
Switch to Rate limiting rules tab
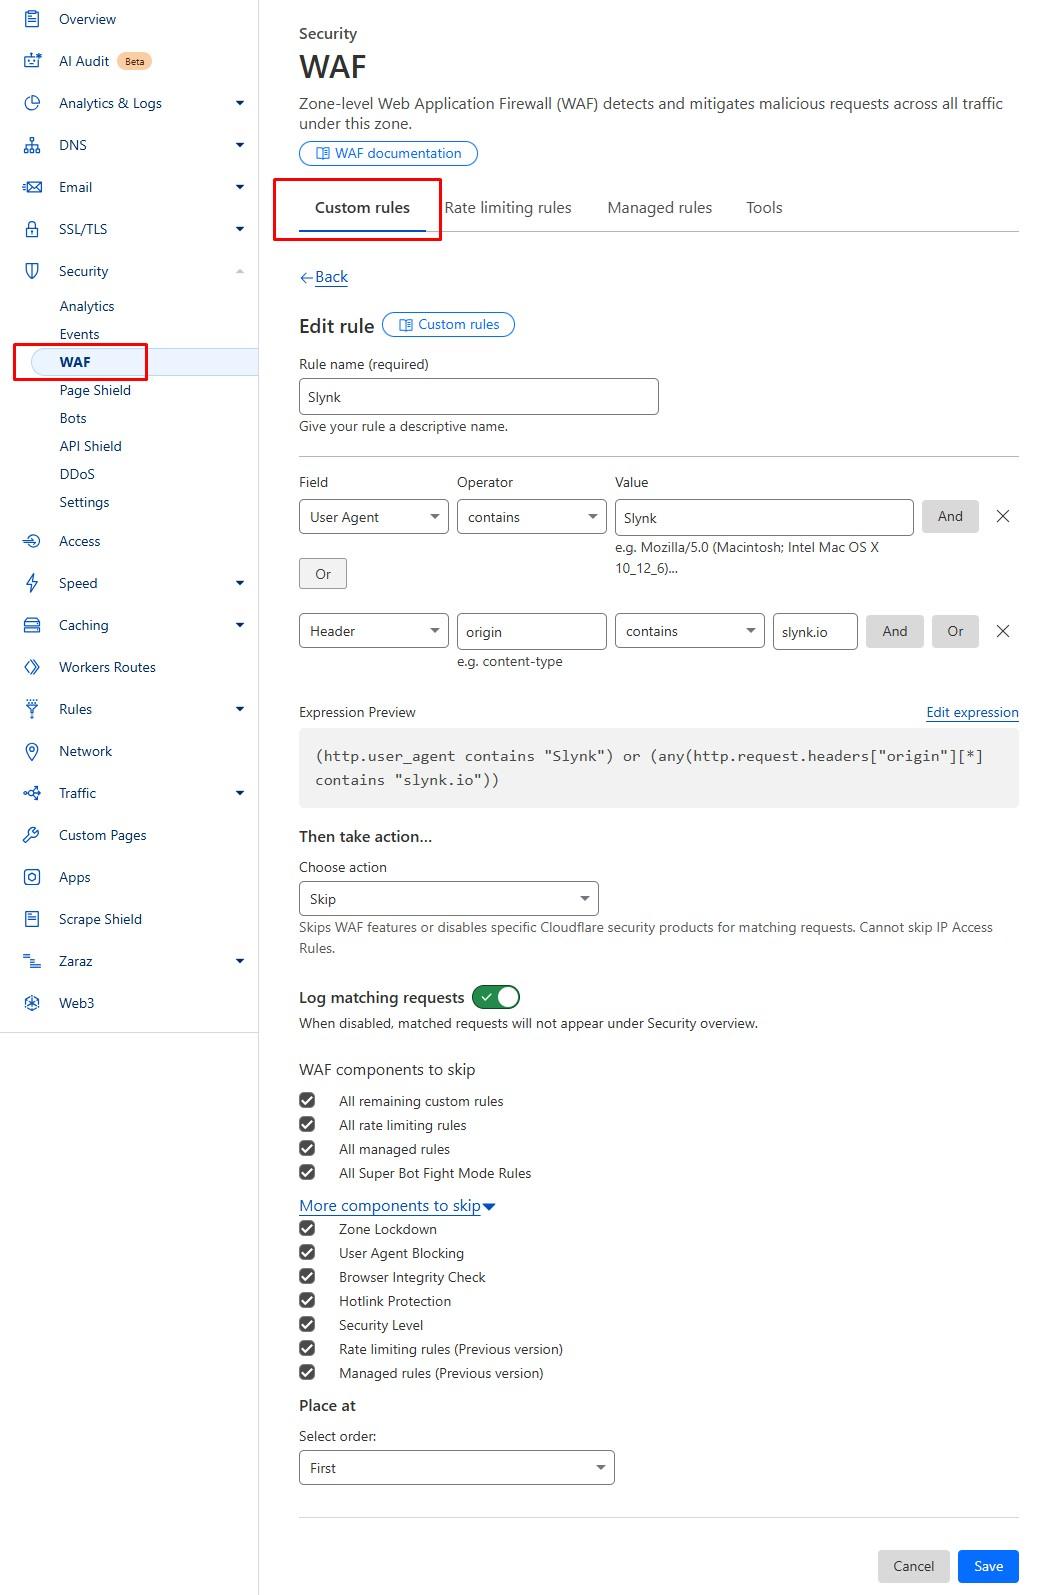coord(508,208)
